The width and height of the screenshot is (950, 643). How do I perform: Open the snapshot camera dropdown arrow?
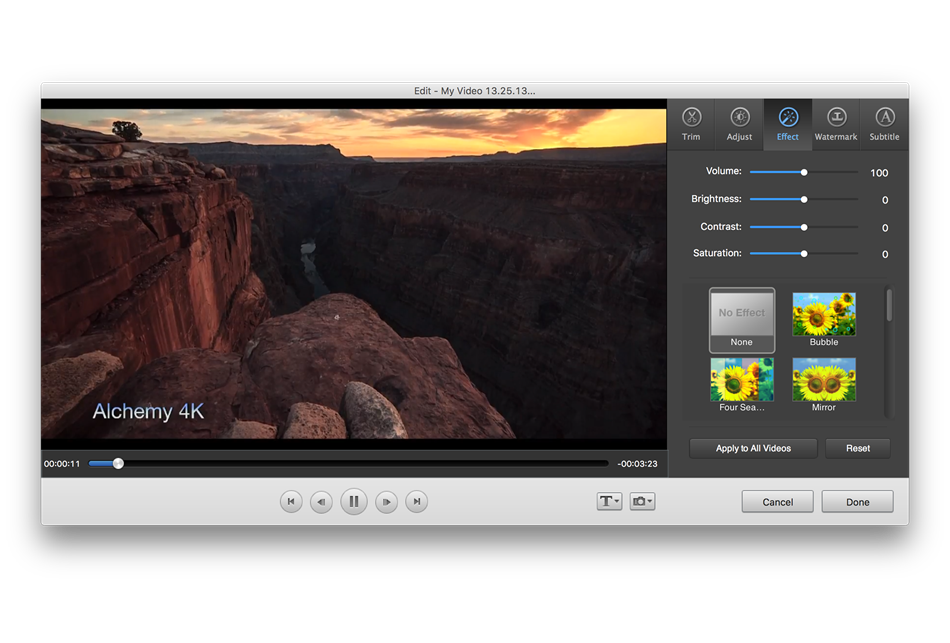pos(649,500)
